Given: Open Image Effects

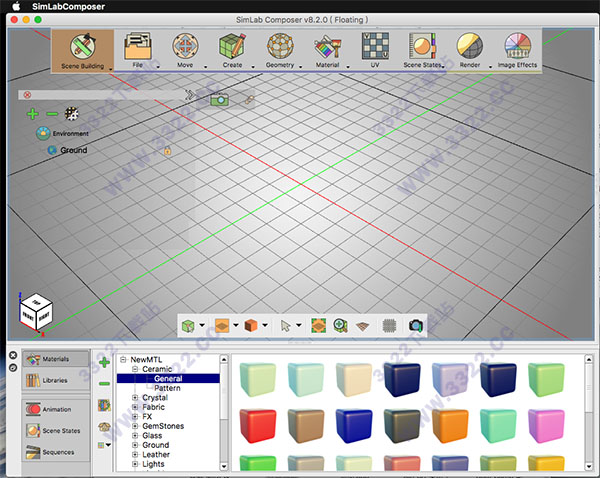Looking at the screenshot, I should pyautogui.click(x=517, y=51).
